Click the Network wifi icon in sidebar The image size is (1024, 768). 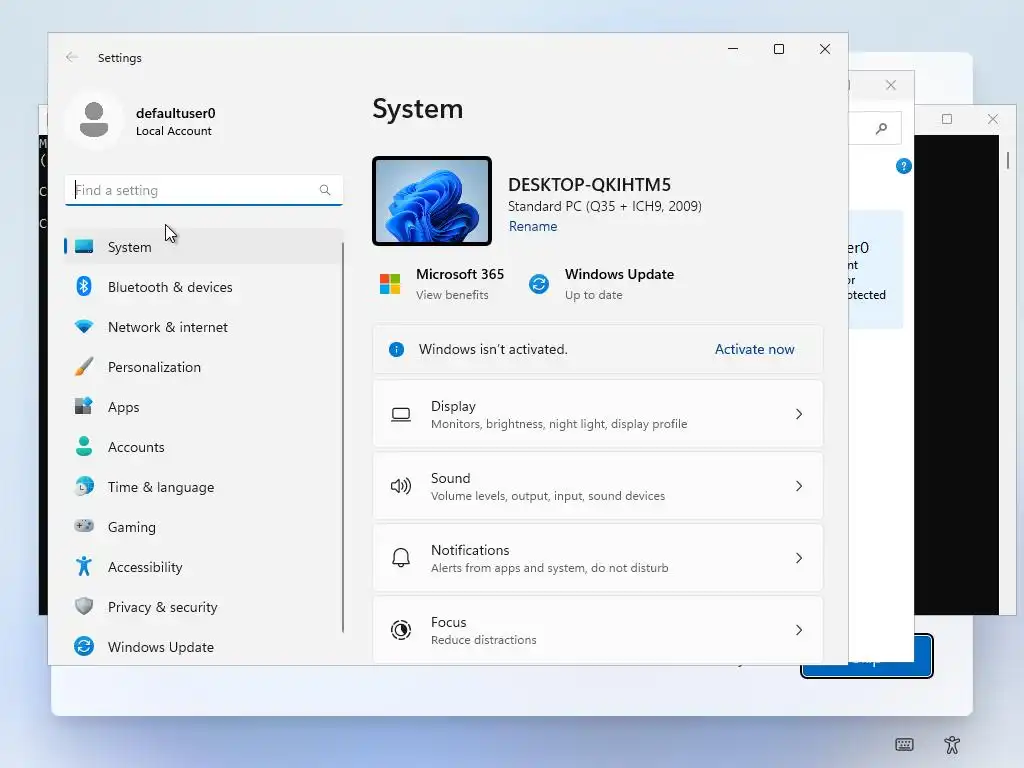point(84,327)
